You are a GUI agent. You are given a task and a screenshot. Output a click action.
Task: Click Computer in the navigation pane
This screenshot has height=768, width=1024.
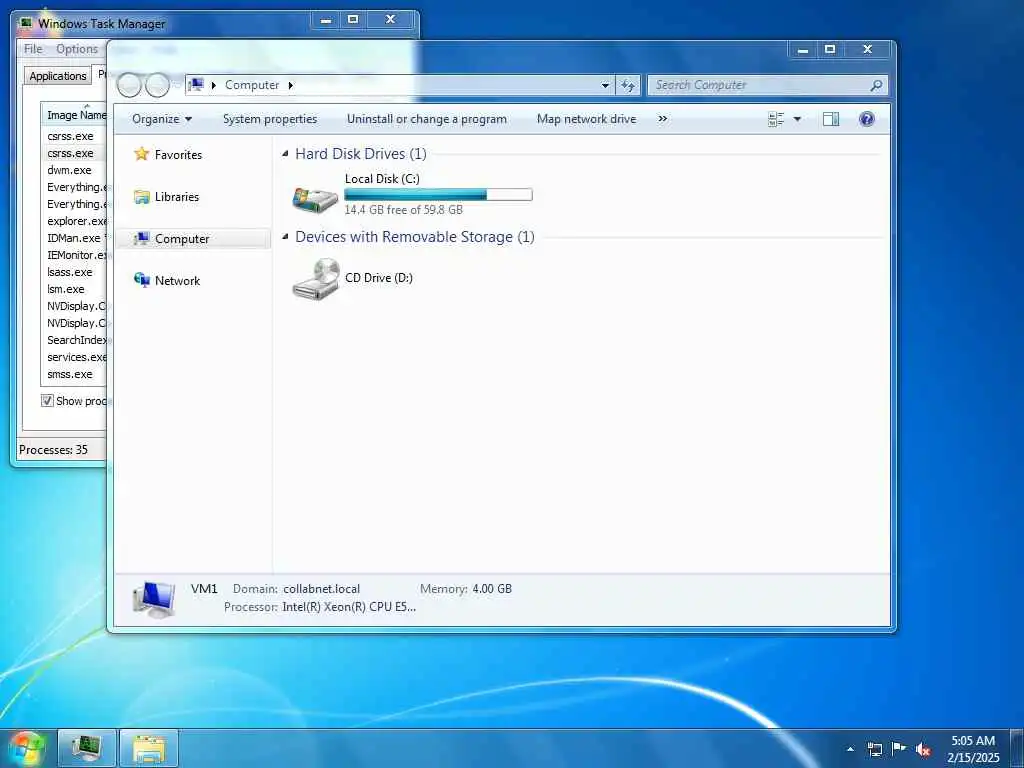click(x=182, y=239)
